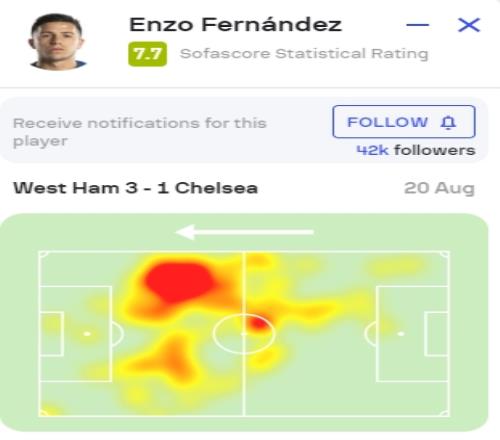Click the large red heatmap hotspot

(180, 282)
